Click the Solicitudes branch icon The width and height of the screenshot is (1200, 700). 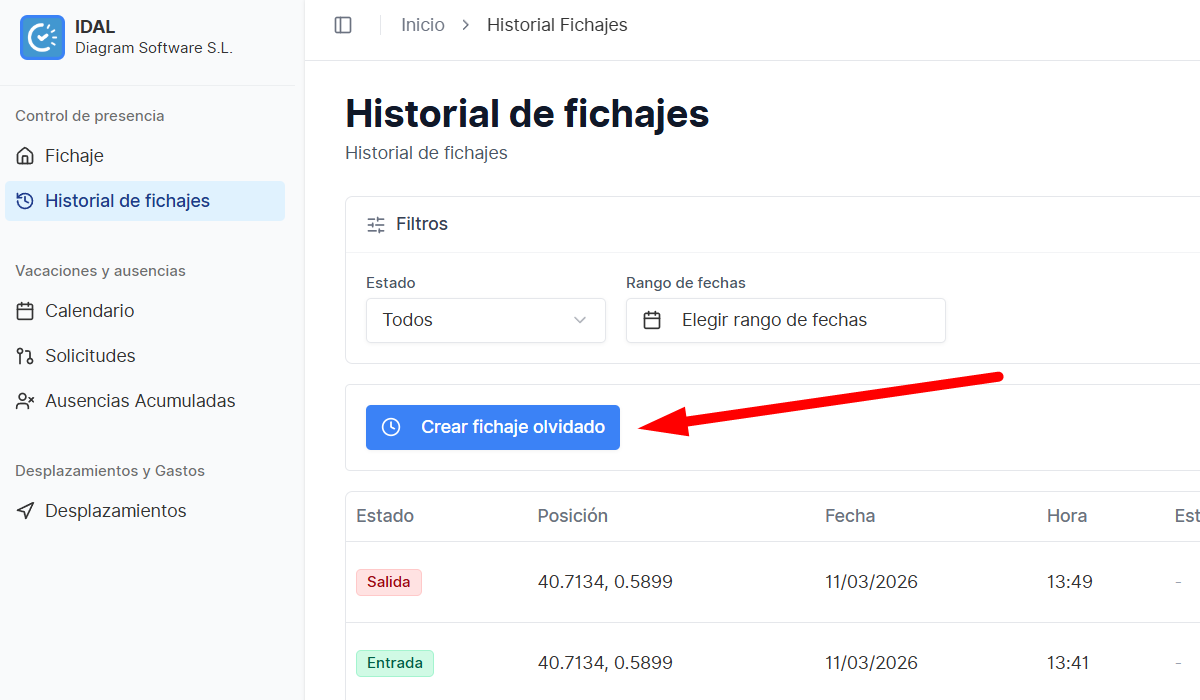tap(26, 356)
